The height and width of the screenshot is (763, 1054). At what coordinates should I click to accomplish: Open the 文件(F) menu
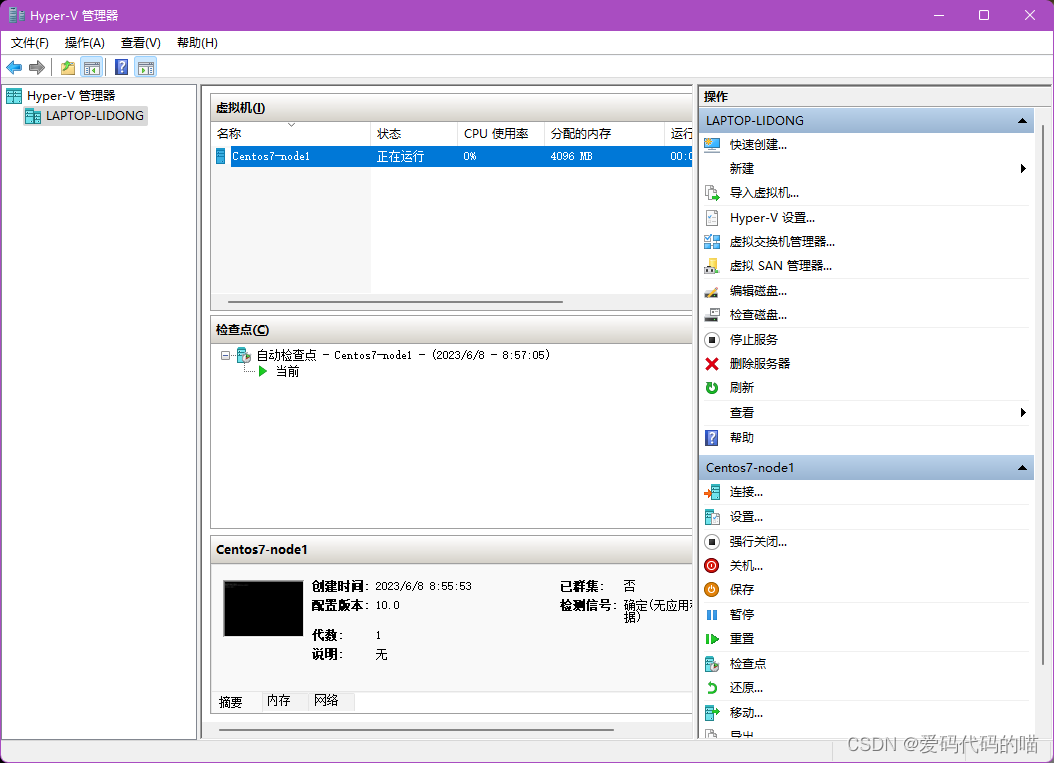tap(30, 43)
